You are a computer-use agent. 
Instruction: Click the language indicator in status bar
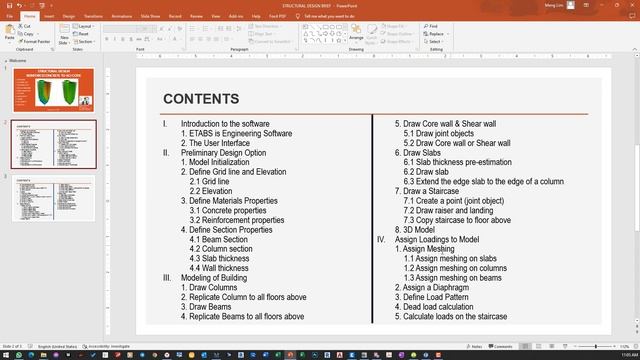[x=57, y=347]
